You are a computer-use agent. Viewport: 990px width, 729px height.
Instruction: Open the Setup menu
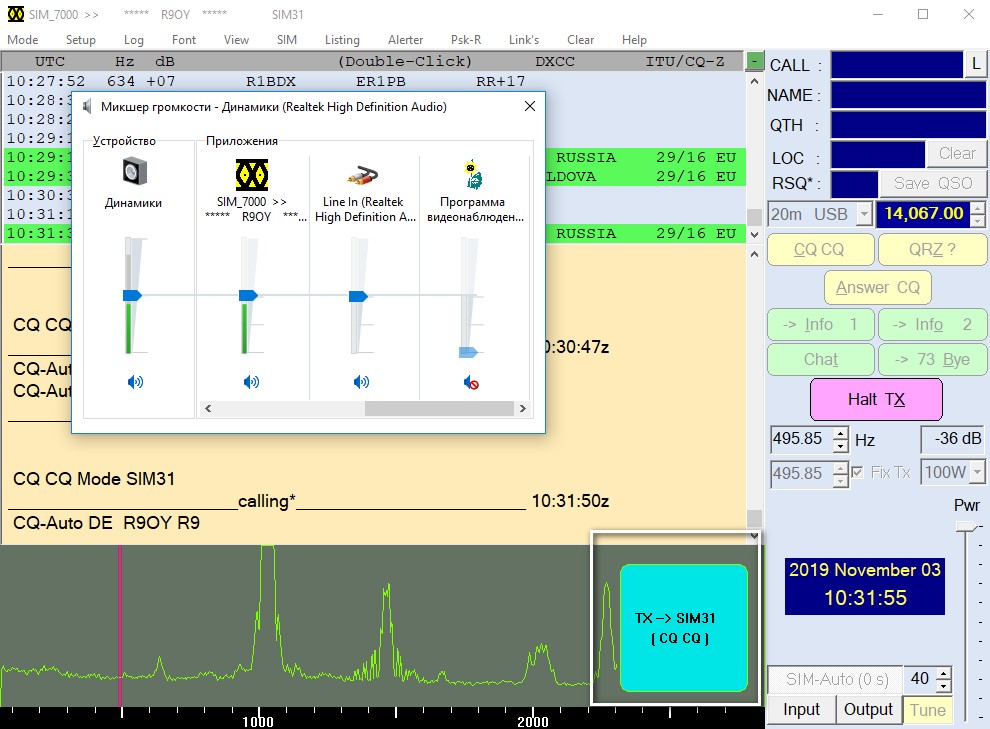pyautogui.click(x=81, y=40)
